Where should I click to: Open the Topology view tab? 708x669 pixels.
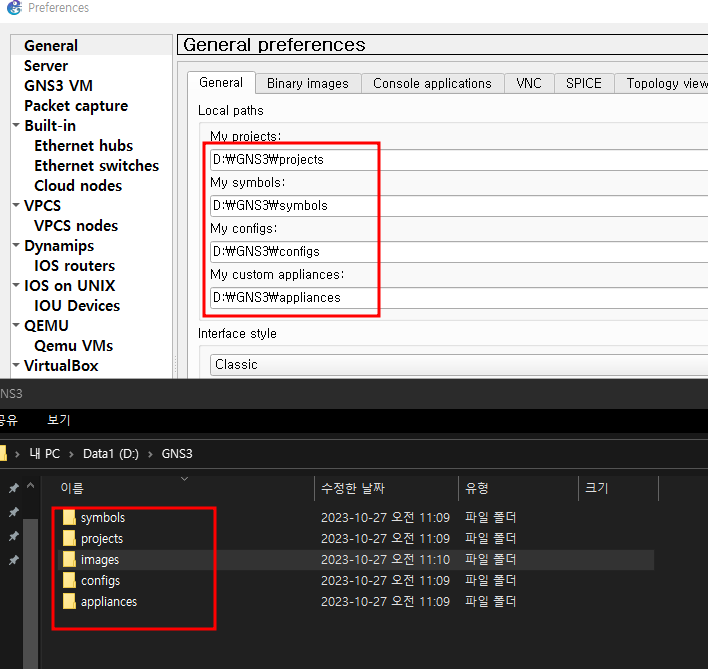tap(661, 84)
